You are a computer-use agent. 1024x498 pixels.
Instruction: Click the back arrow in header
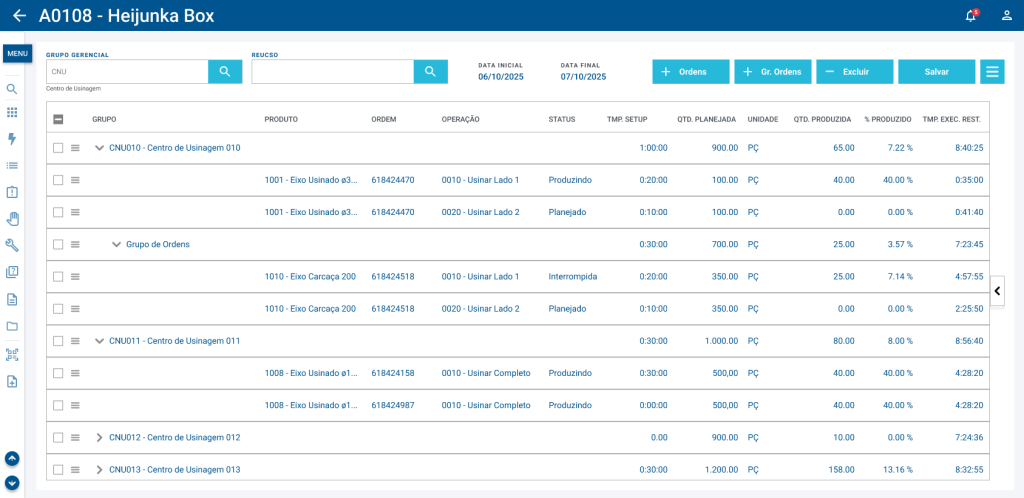click(x=19, y=16)
